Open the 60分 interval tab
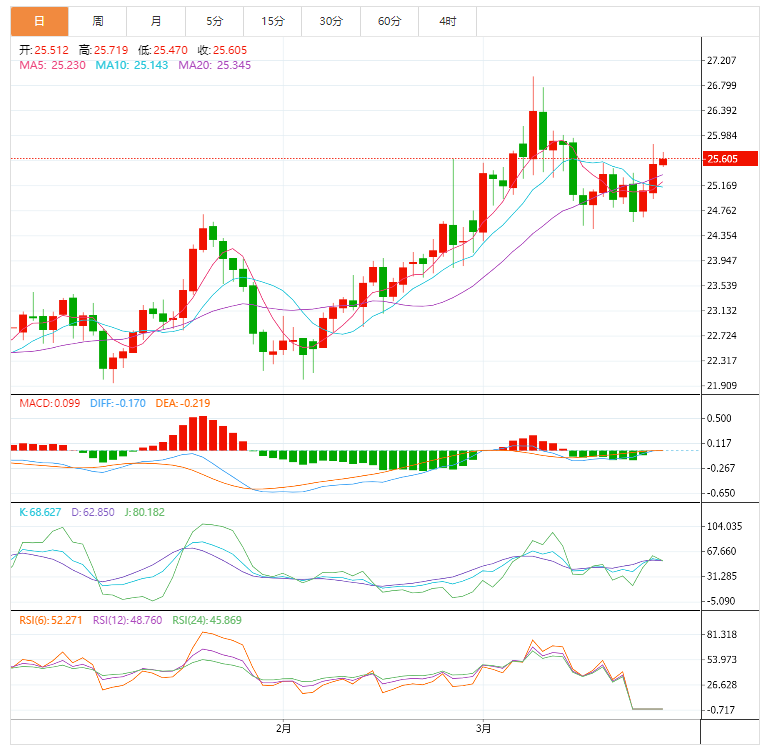769x752 pixels. [389, 21]
